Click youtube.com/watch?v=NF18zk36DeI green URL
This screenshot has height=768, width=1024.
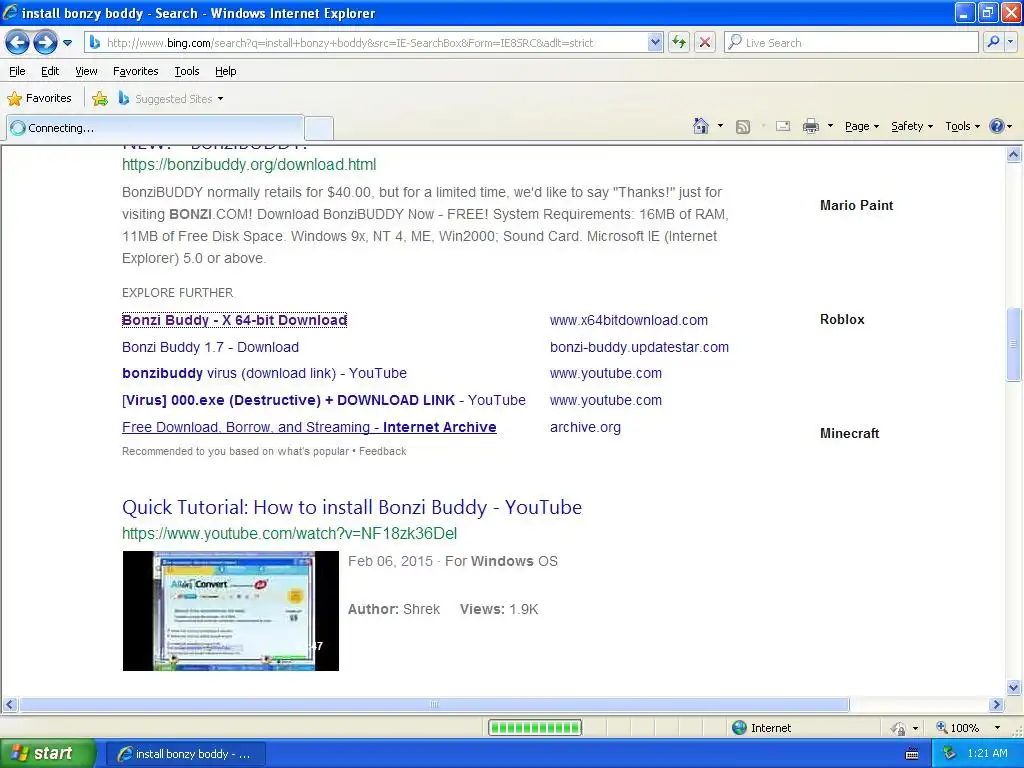[x=289, y=534]
